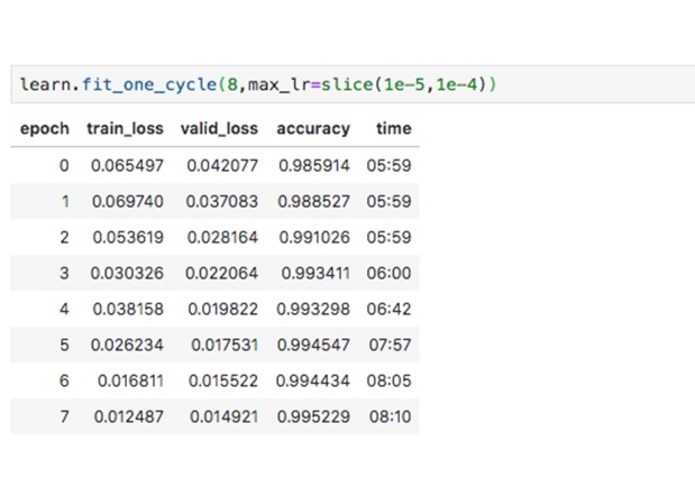Click the fit_one_cycle code cell

pos(353,84)
